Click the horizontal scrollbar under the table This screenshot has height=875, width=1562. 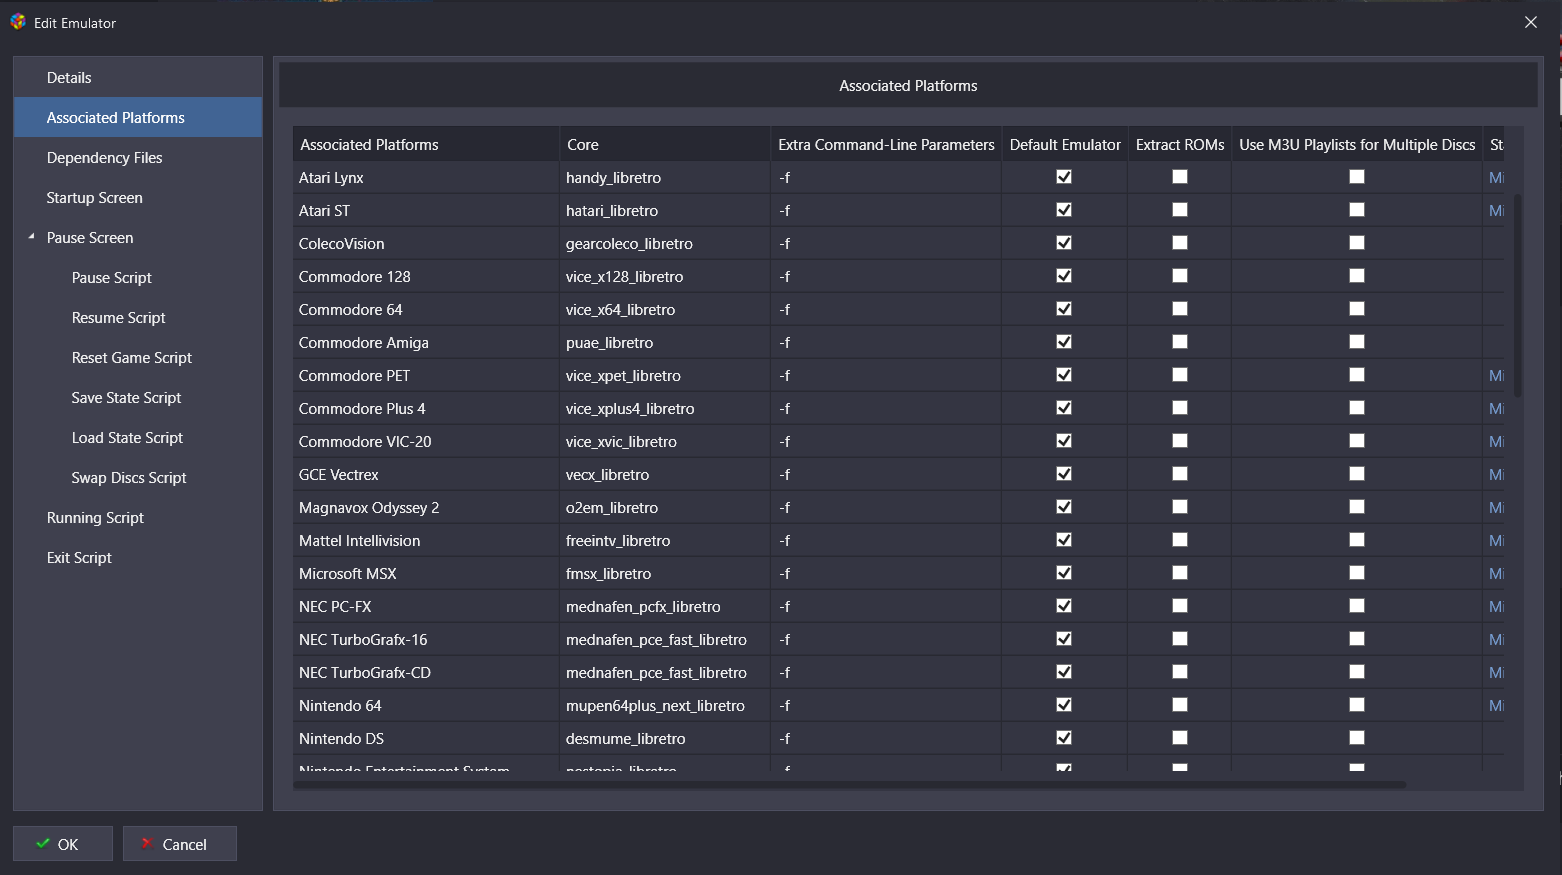[x=850, y=784]
